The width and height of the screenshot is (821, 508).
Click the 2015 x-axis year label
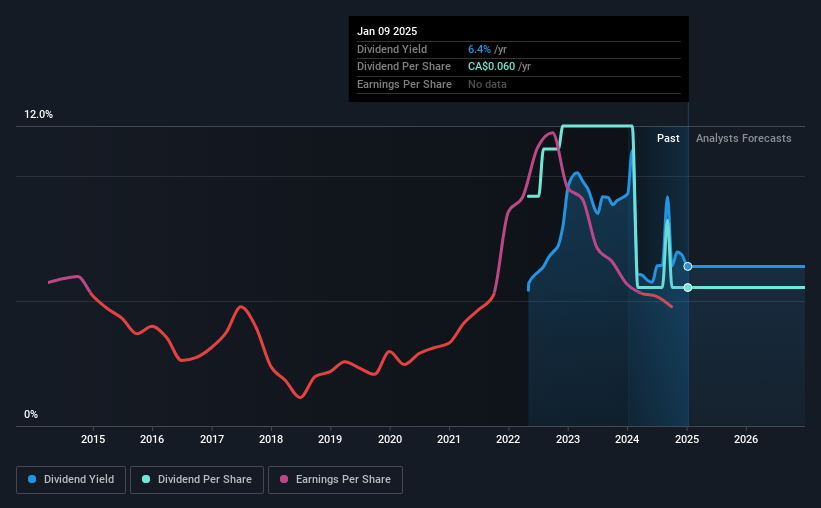(x=93, y=439)
